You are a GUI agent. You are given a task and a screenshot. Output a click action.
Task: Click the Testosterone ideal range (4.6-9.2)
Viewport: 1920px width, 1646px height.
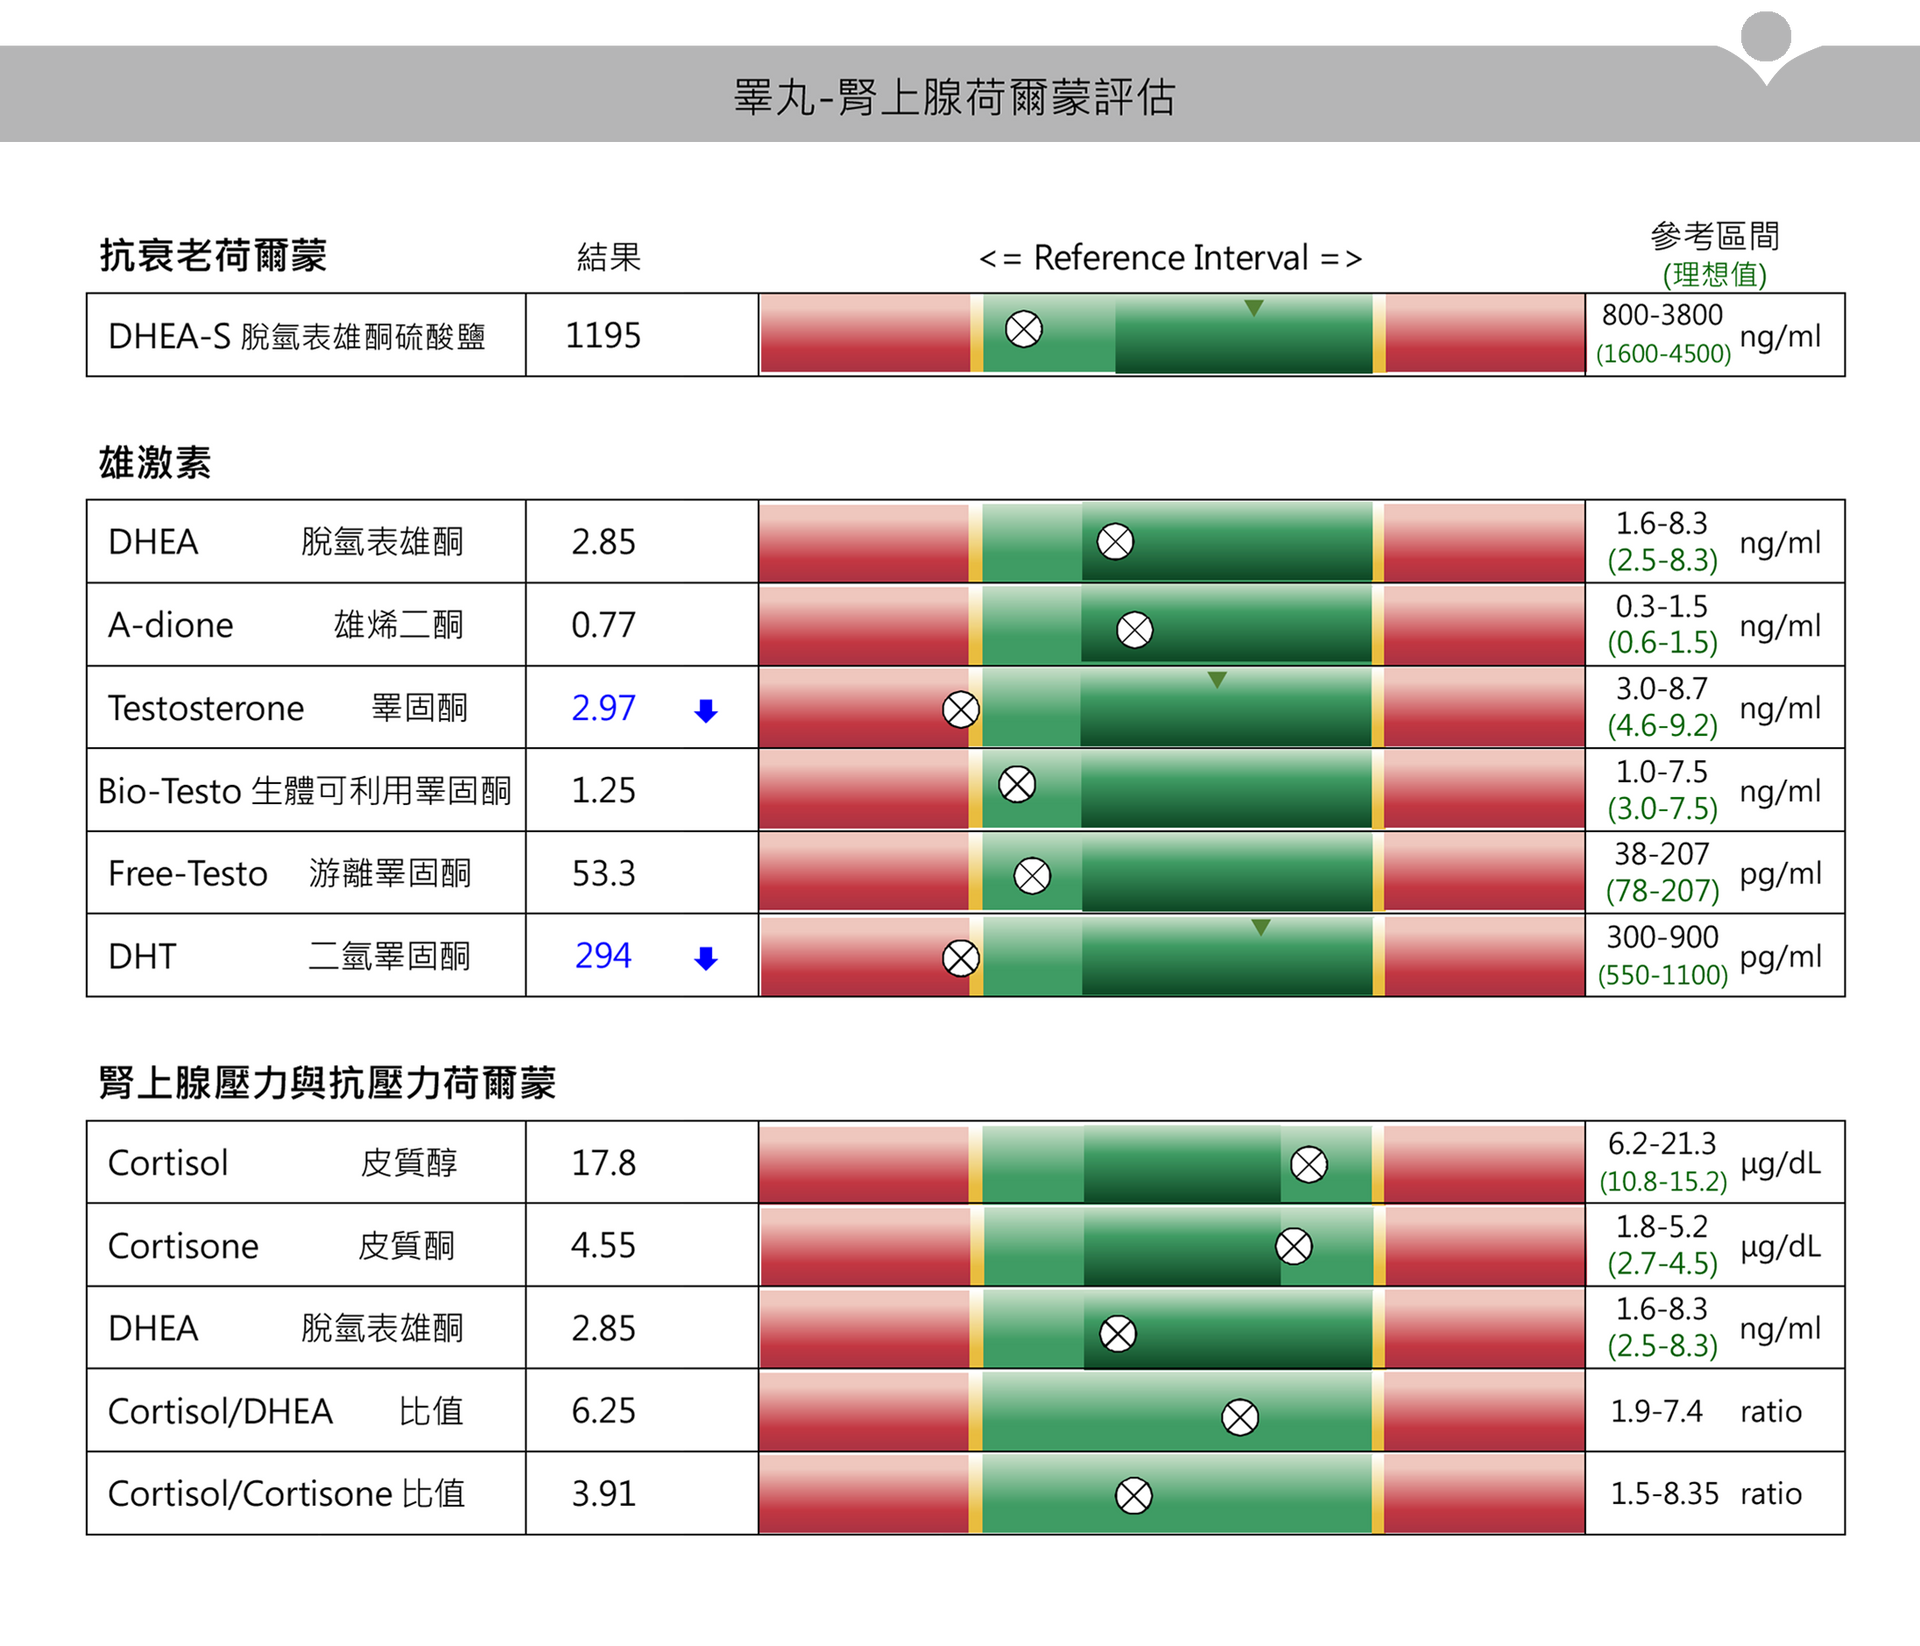pos(1662,726)
